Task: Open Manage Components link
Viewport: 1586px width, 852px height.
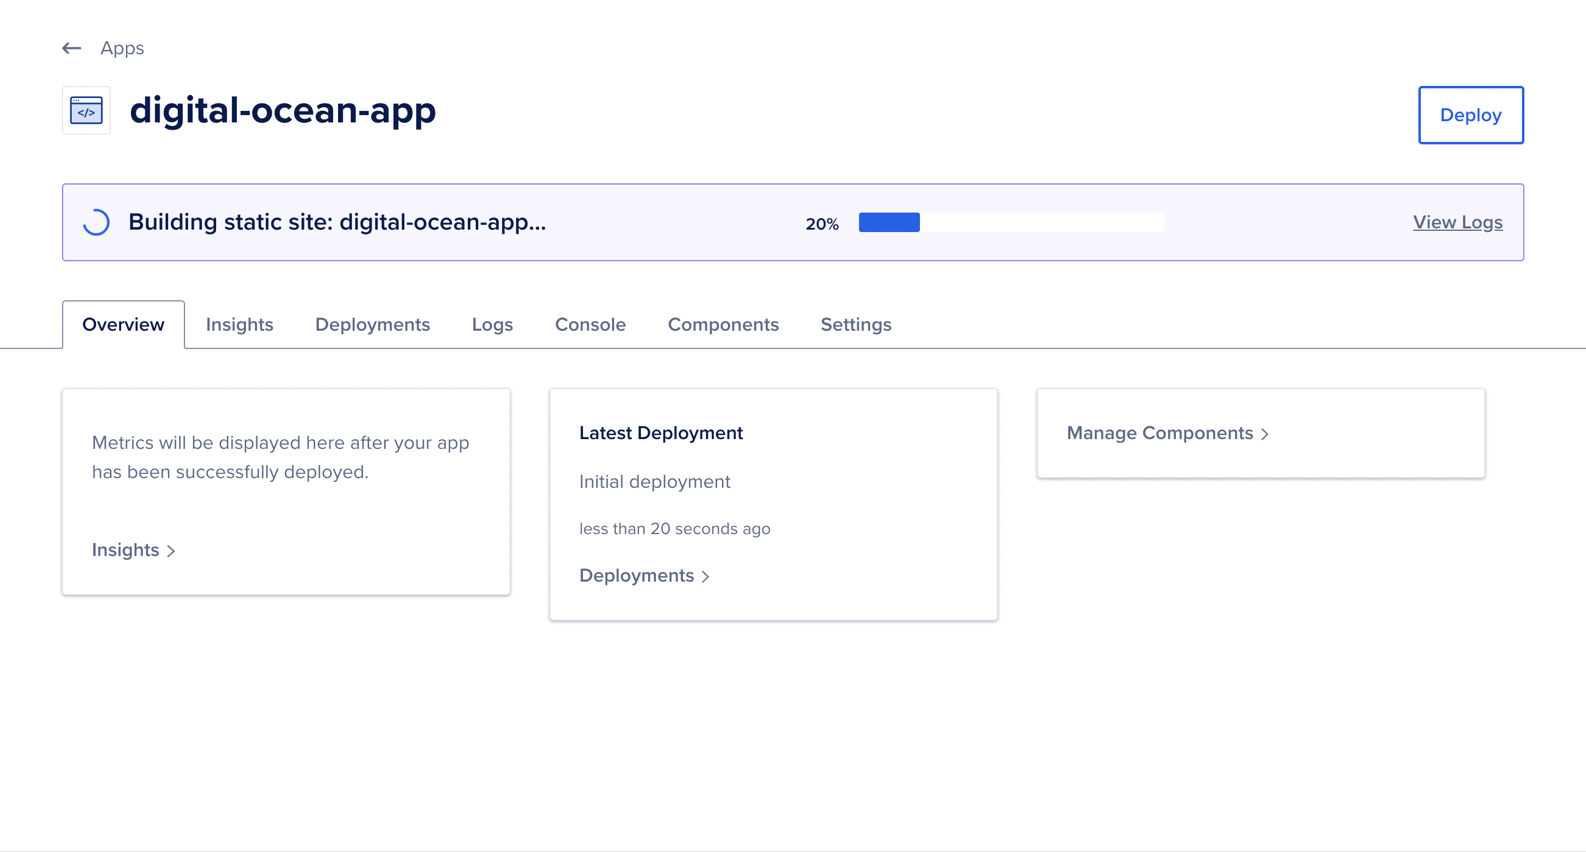Action: click(x=1168, y=433)
